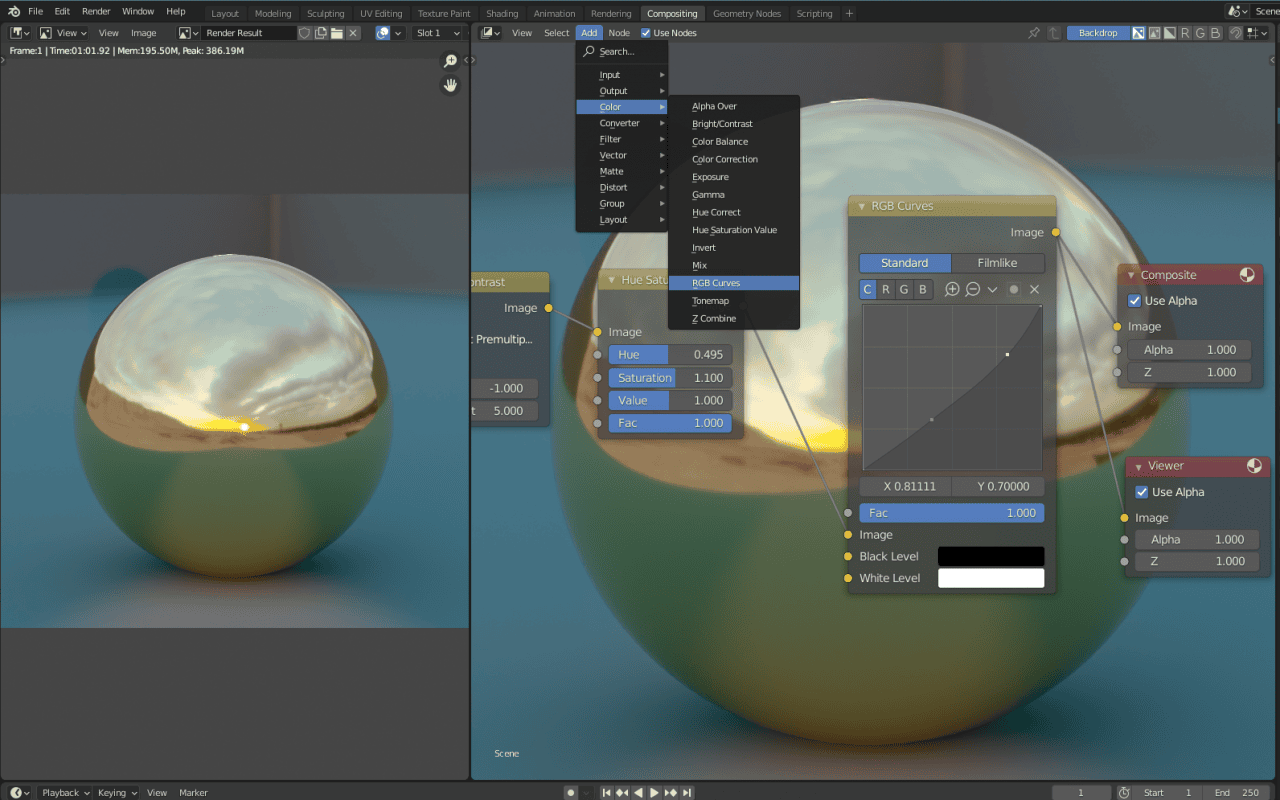Zoom out on the RGB curve view
This screenshot has width=1280, height=800.
(972, 289)
